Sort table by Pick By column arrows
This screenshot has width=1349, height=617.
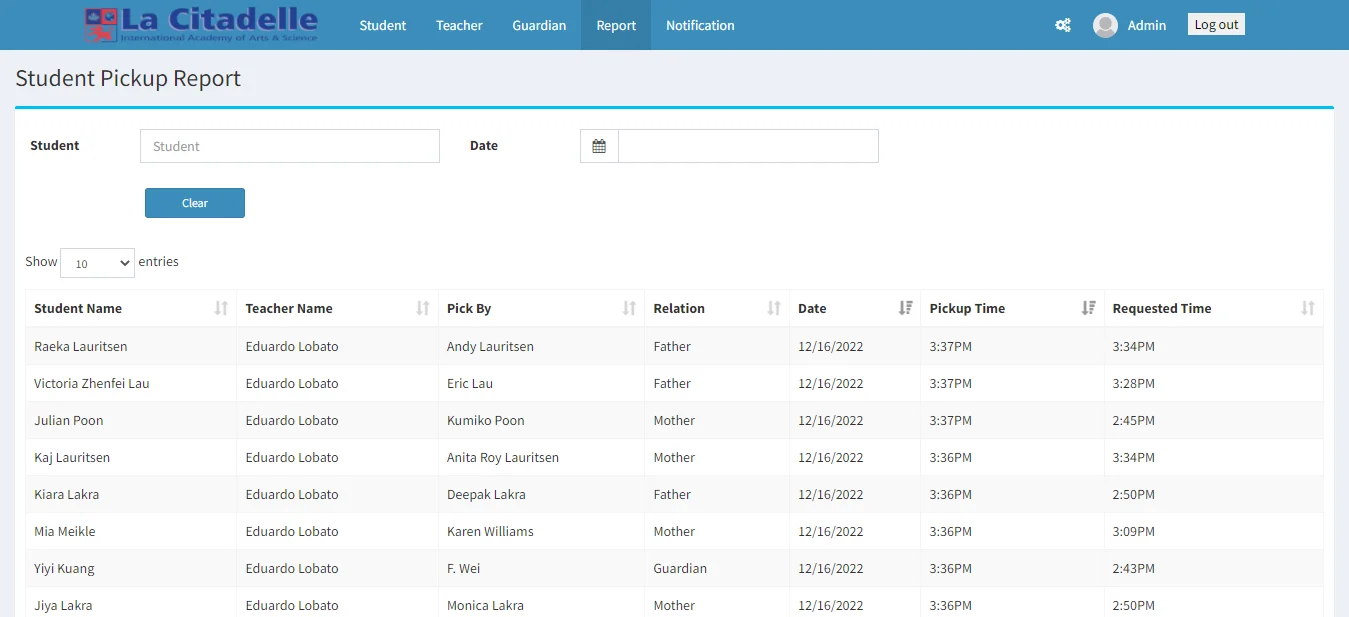(629, 308)
